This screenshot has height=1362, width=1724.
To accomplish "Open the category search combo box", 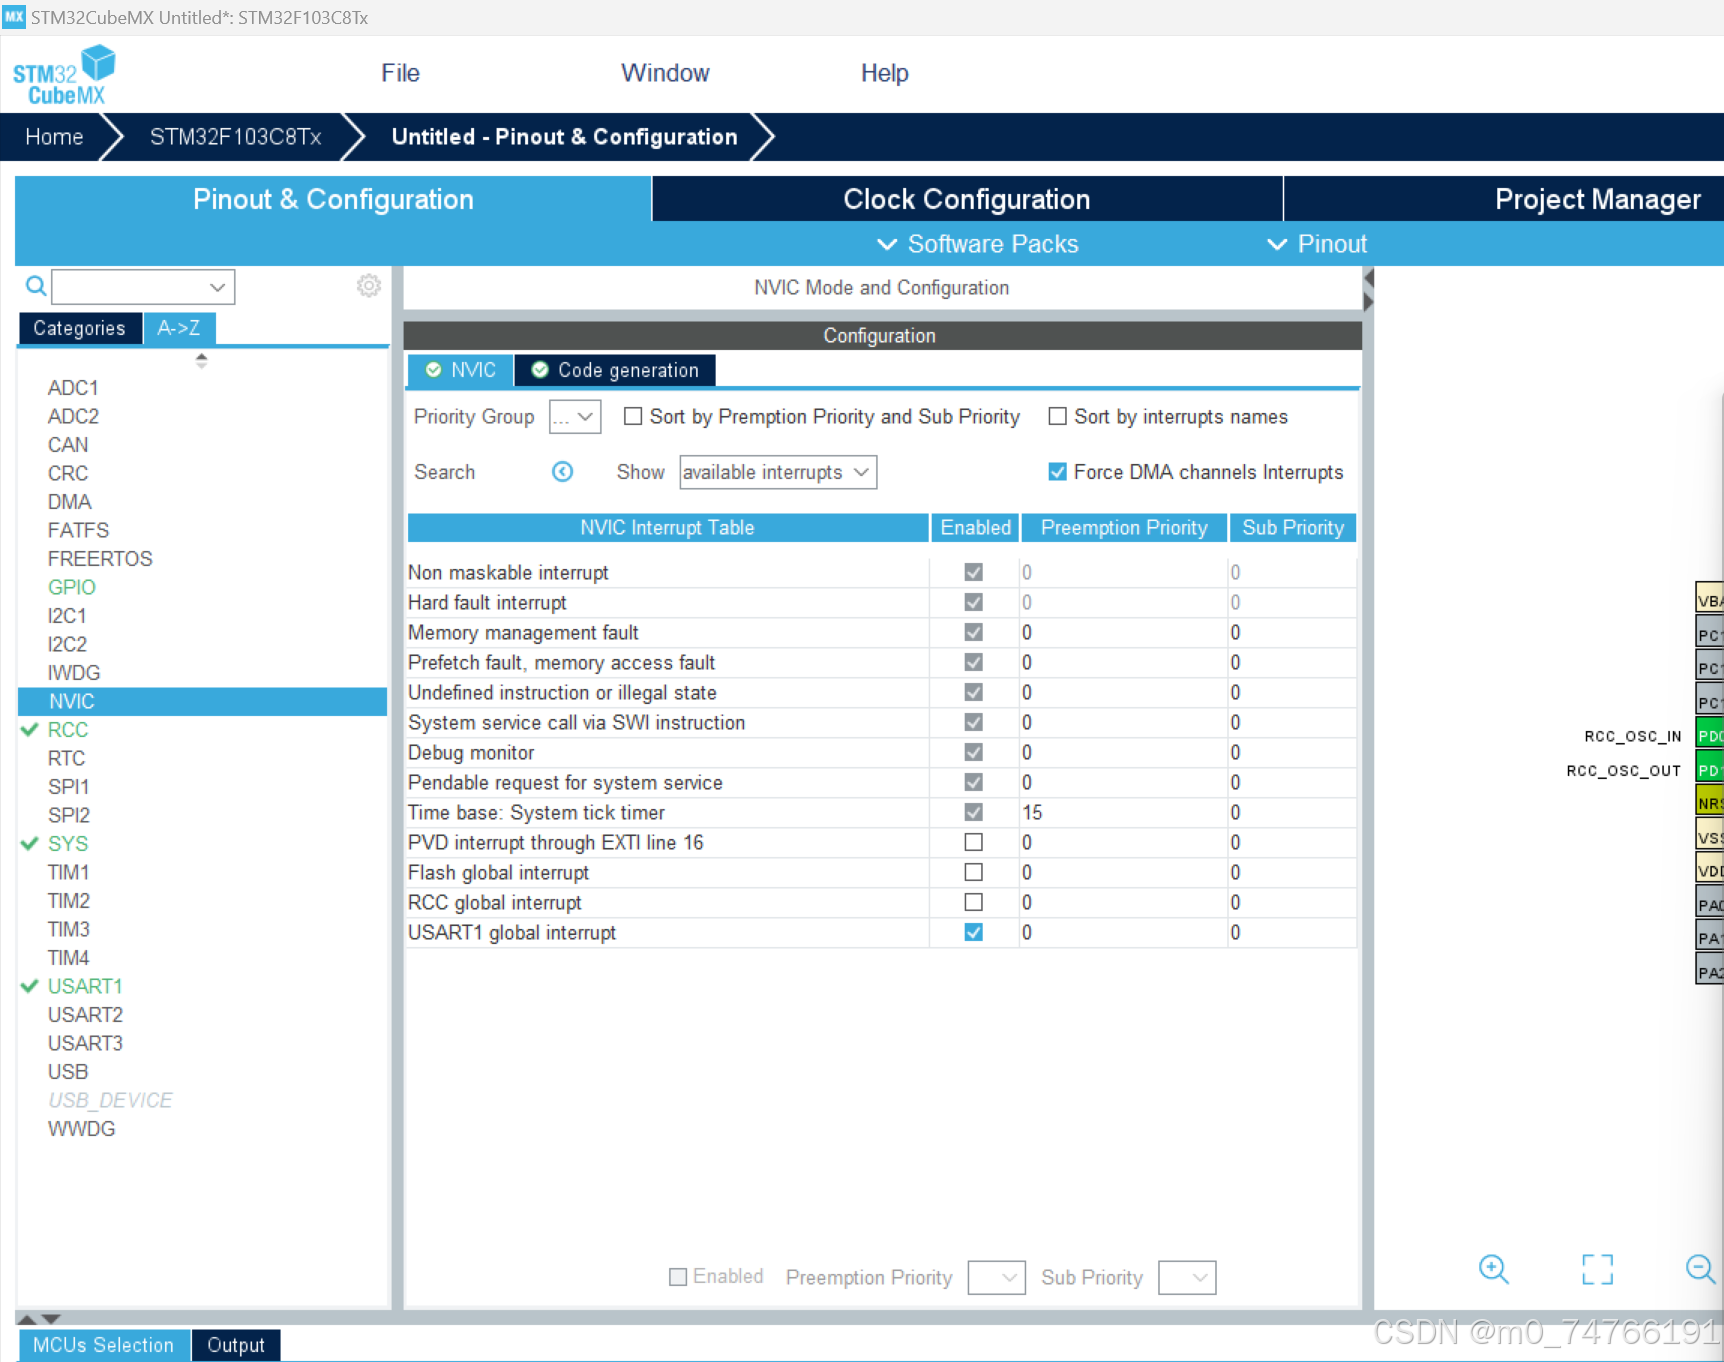I will point(143,287).
